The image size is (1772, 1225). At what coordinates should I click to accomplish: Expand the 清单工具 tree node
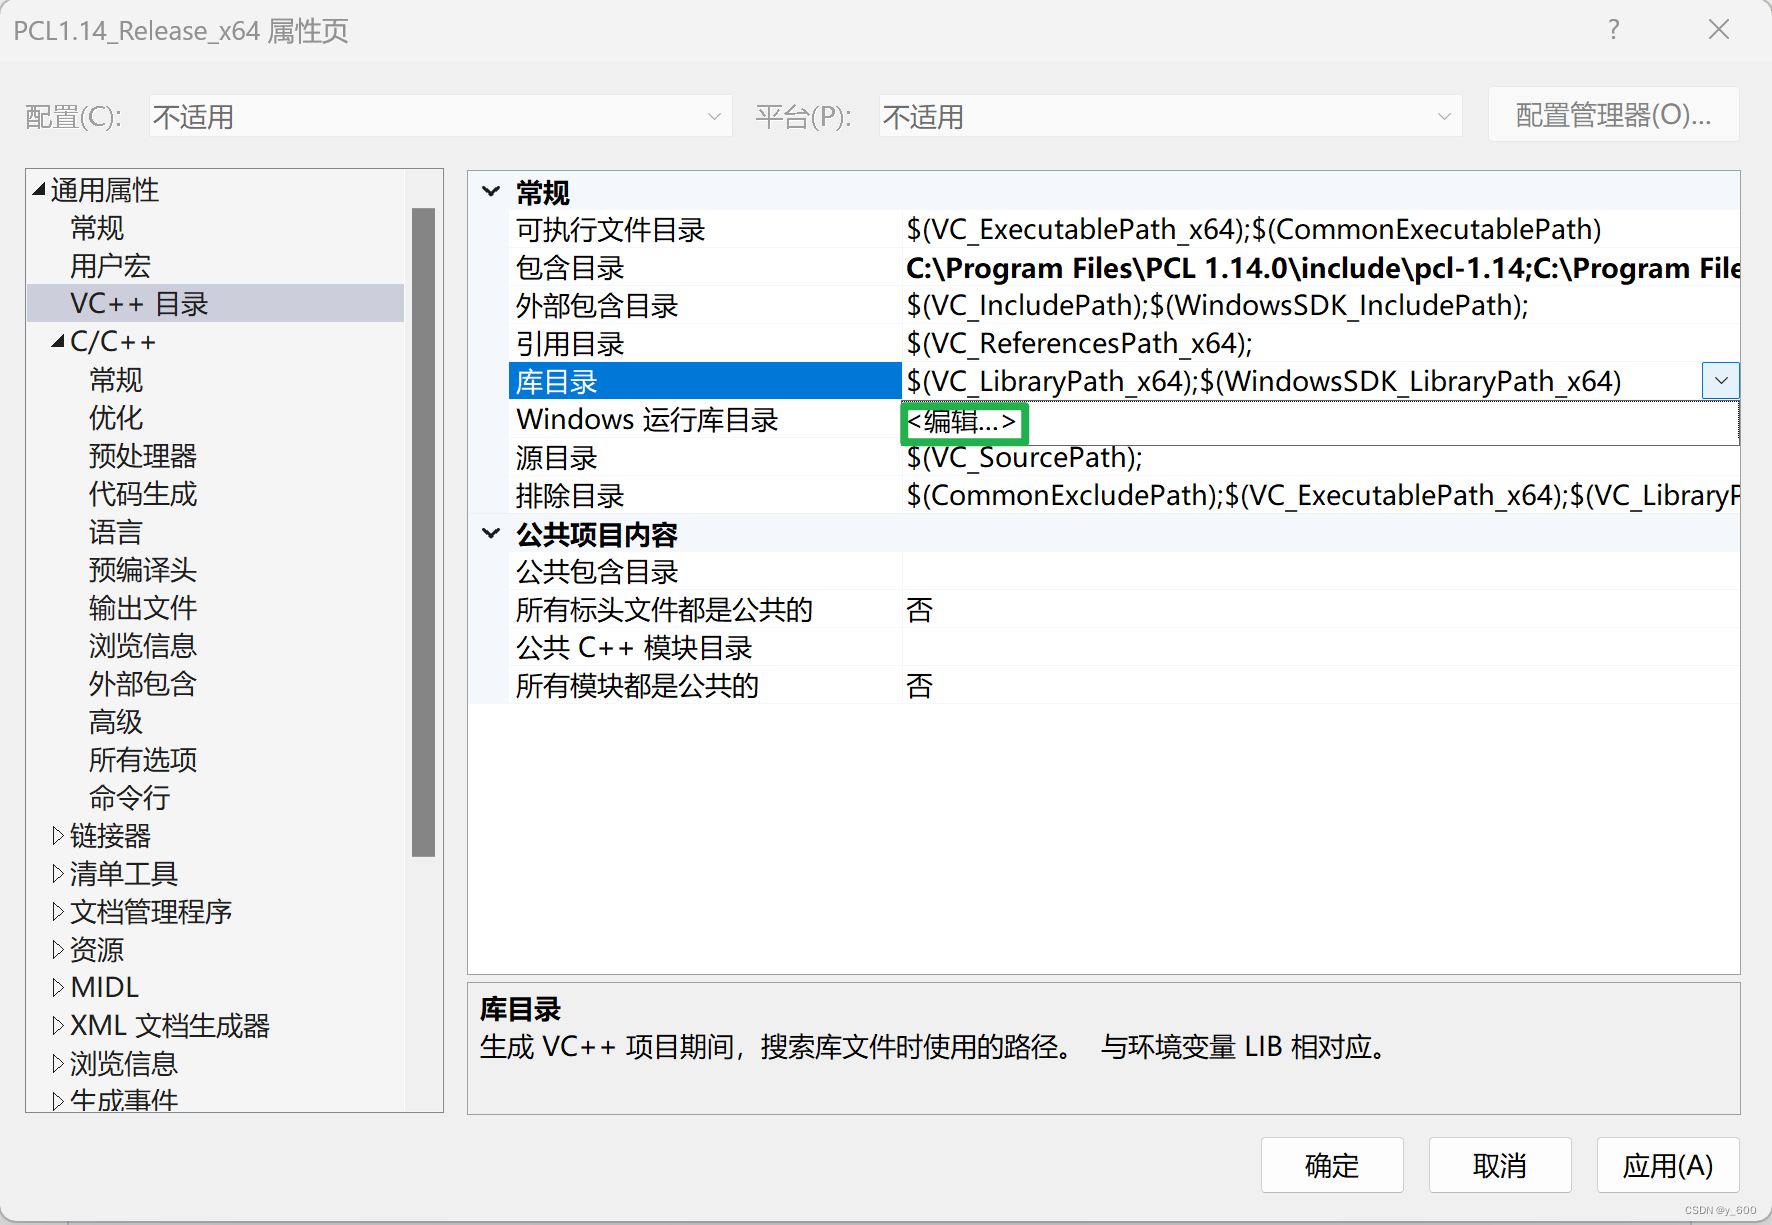(57, 873)
